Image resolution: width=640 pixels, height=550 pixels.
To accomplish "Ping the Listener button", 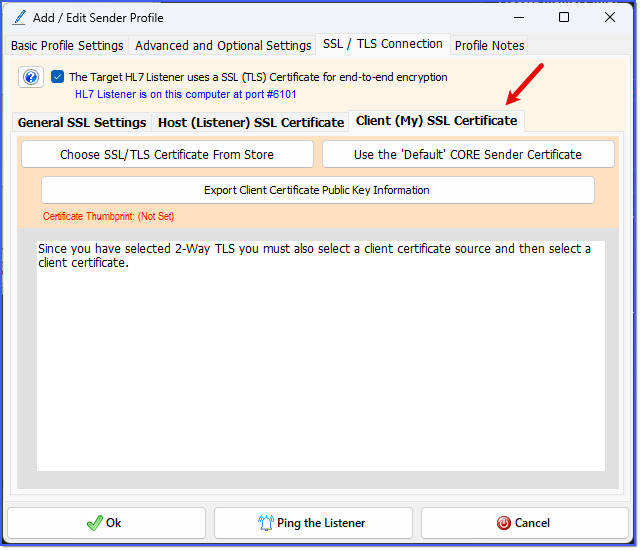I will (x=313, y=523).
